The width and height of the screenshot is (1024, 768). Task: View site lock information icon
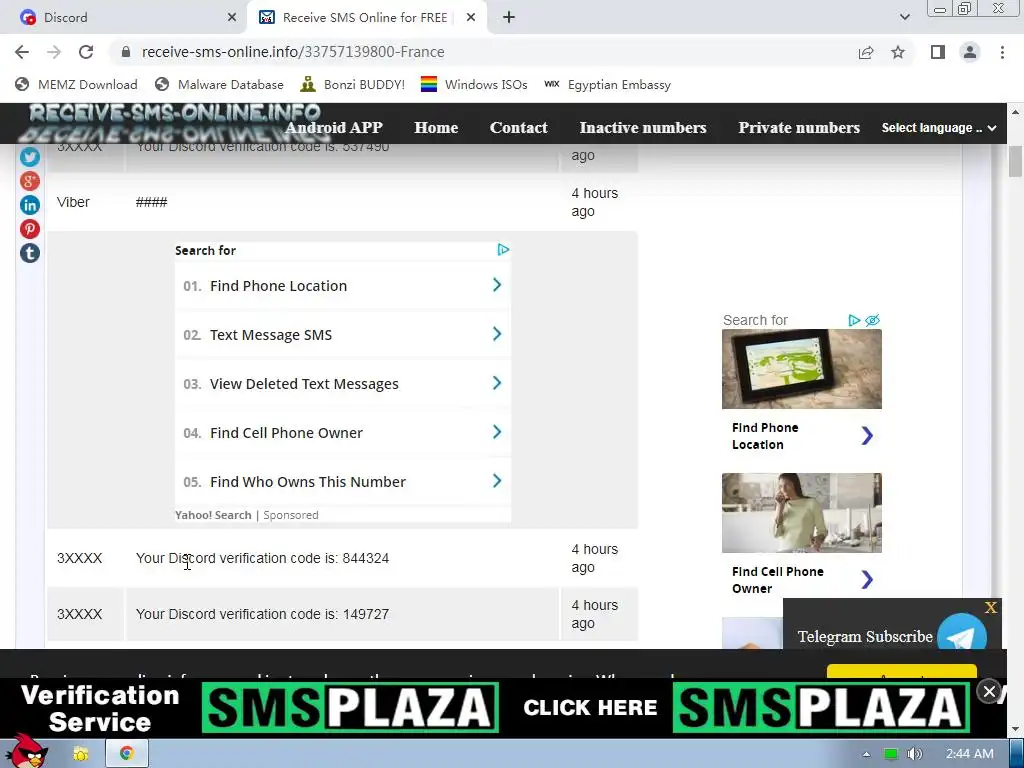126,52
